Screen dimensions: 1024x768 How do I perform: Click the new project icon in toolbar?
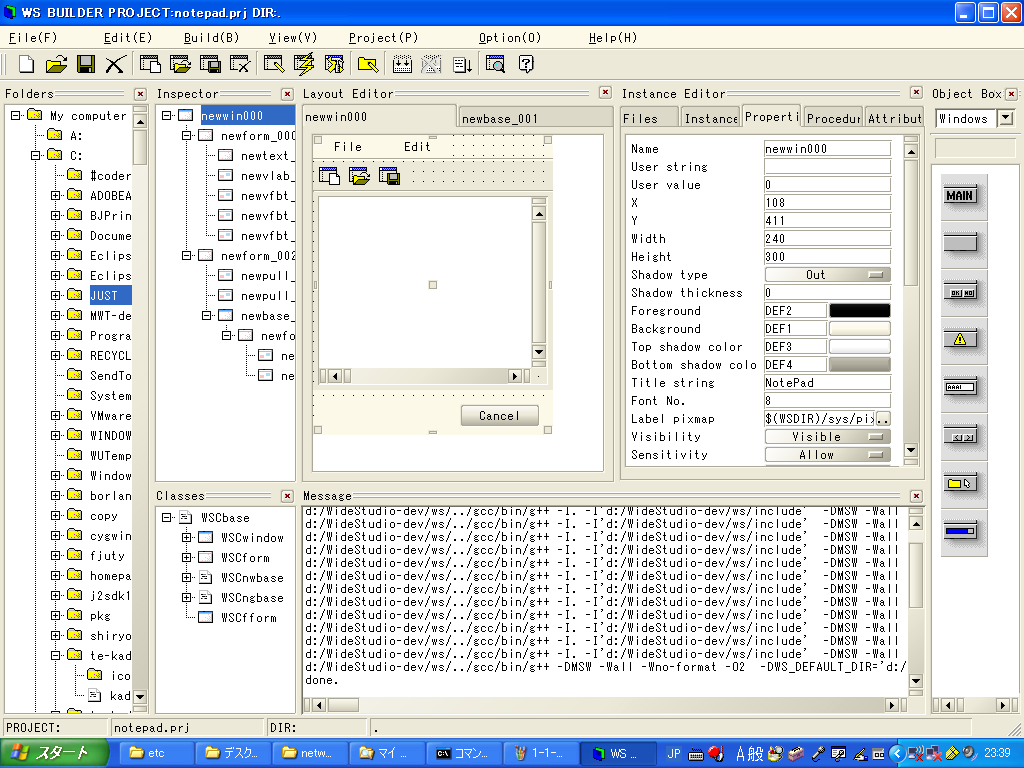click(27, 65)
